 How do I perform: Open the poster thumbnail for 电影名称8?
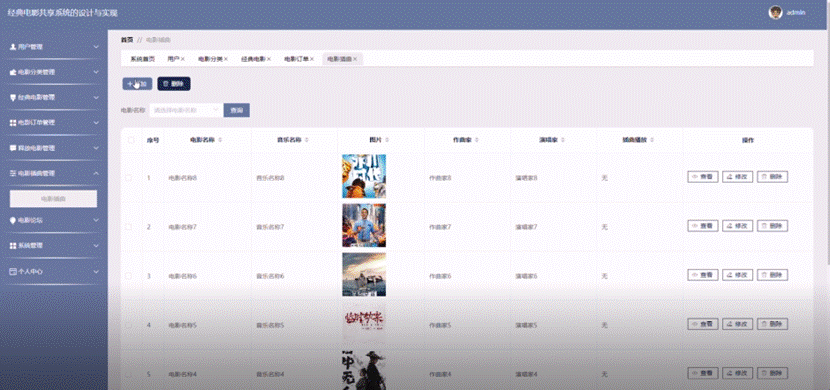click(364, 176)
